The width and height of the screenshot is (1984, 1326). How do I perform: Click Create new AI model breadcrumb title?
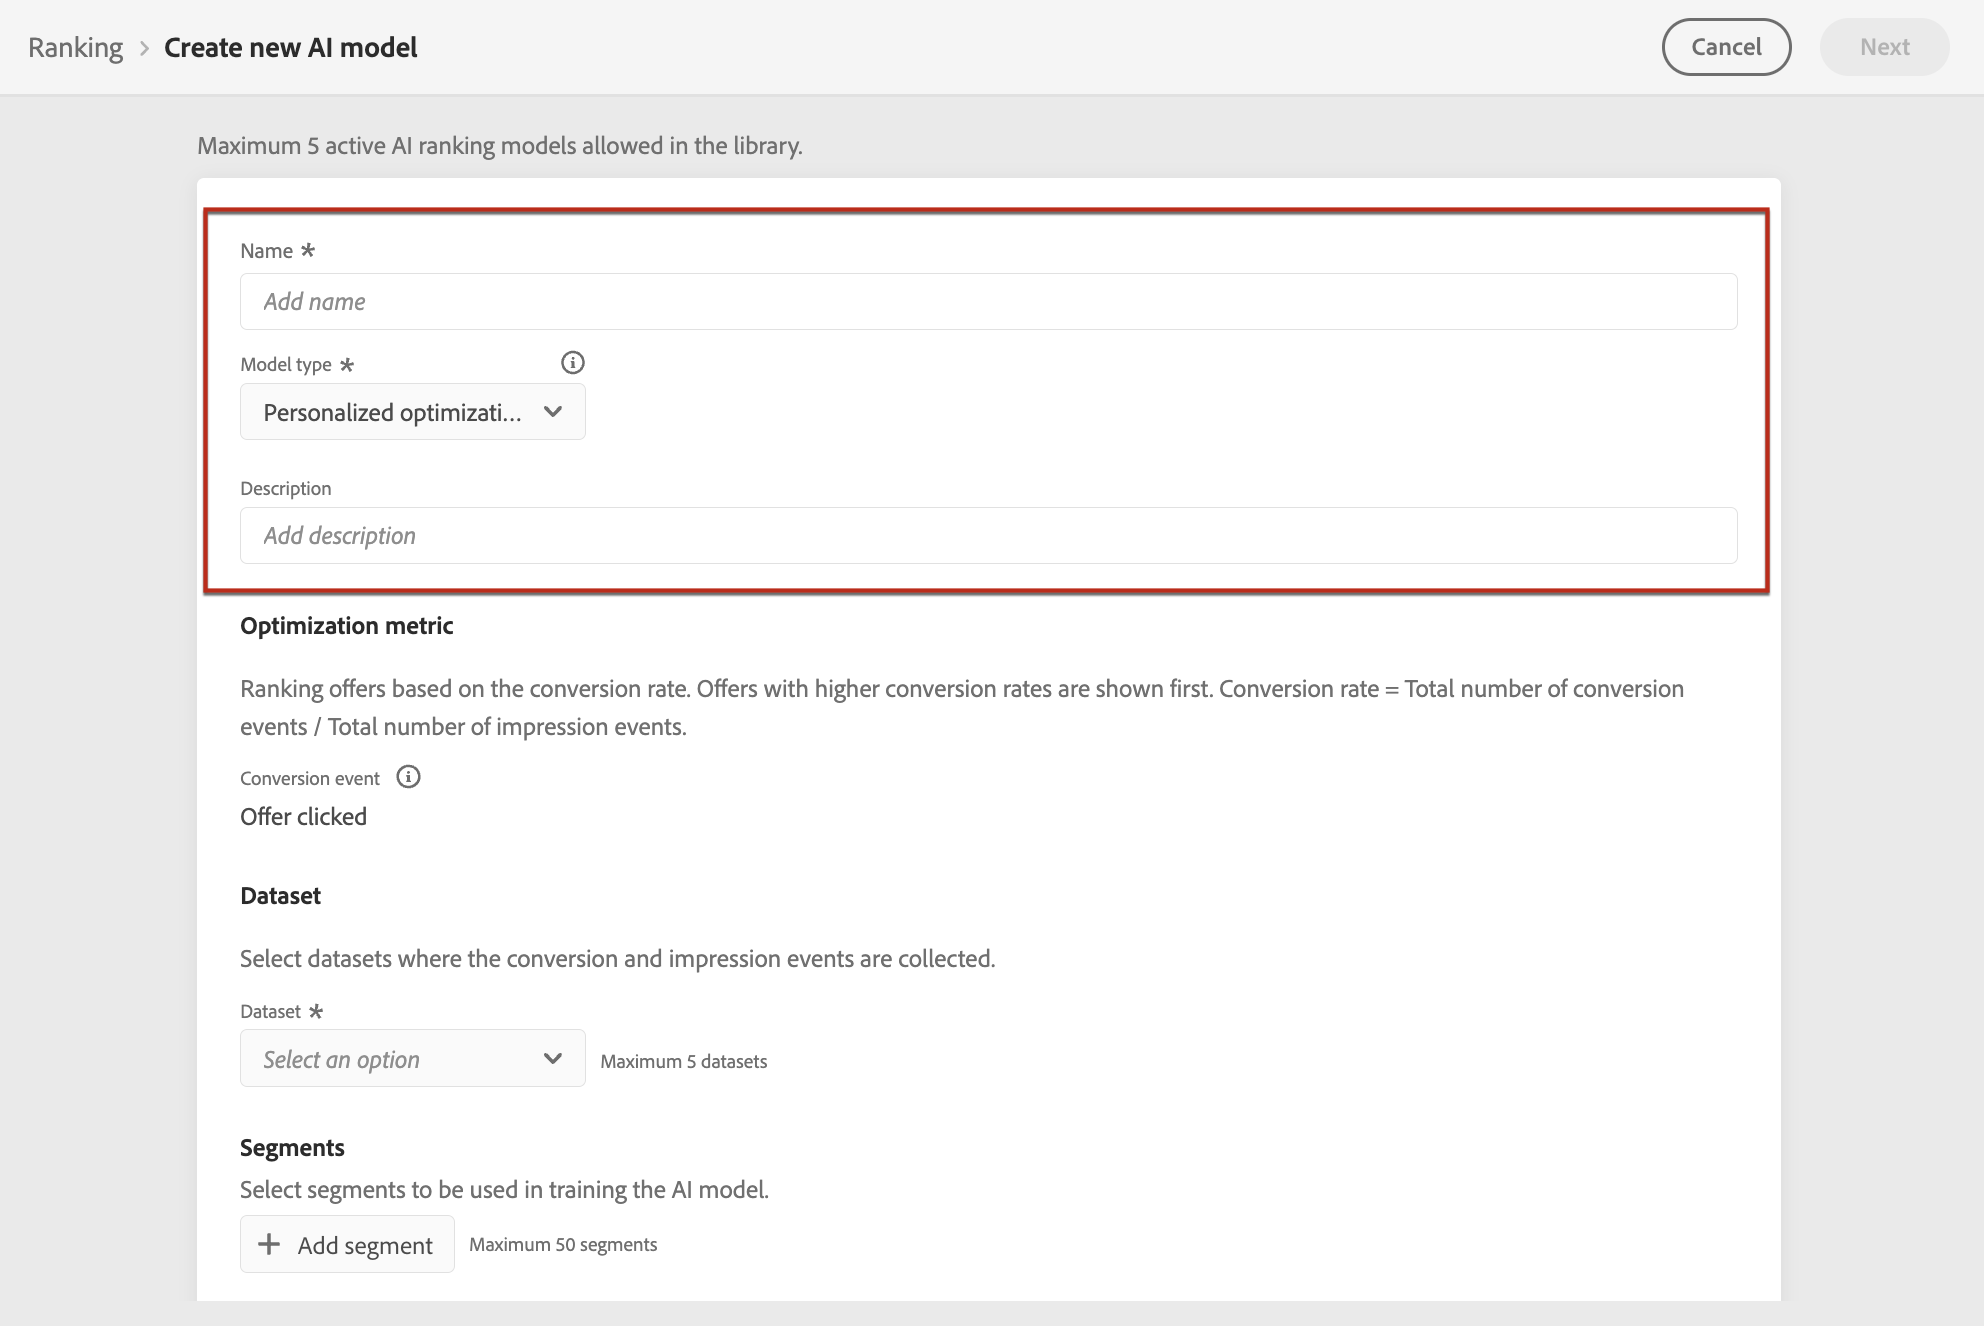[x=290, y=48]
